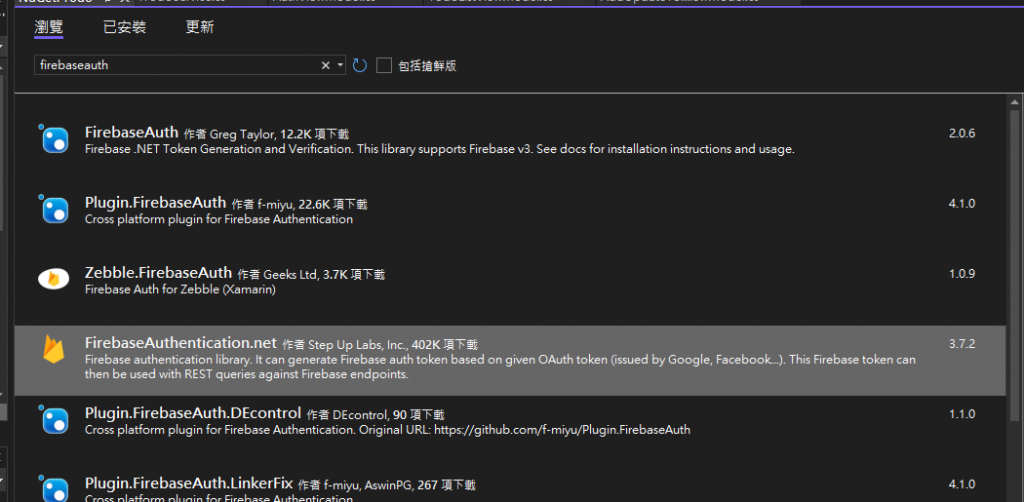
Task: Click the FirebaseAuth package icon
Action: click(x=54, y=139)
